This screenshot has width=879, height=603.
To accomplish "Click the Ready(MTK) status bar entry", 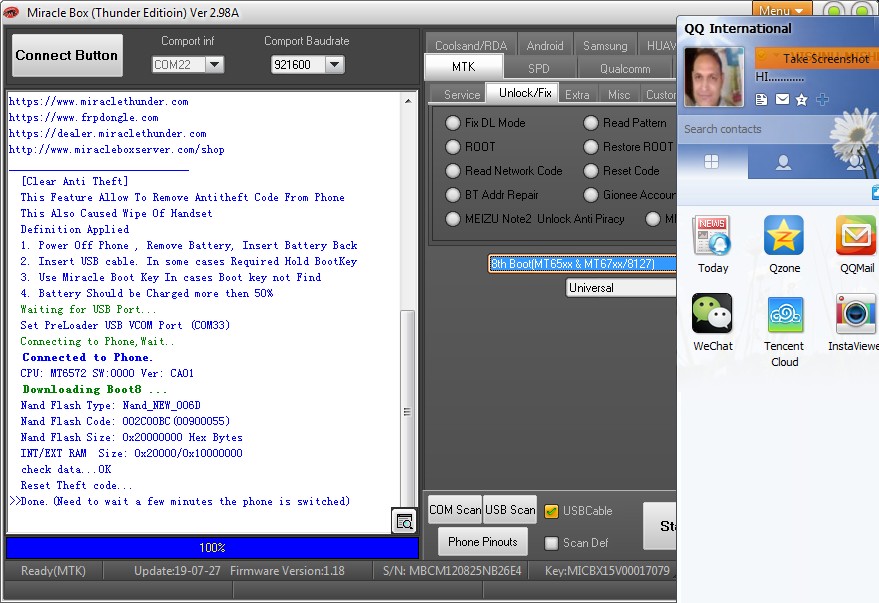I will (53, 570).
